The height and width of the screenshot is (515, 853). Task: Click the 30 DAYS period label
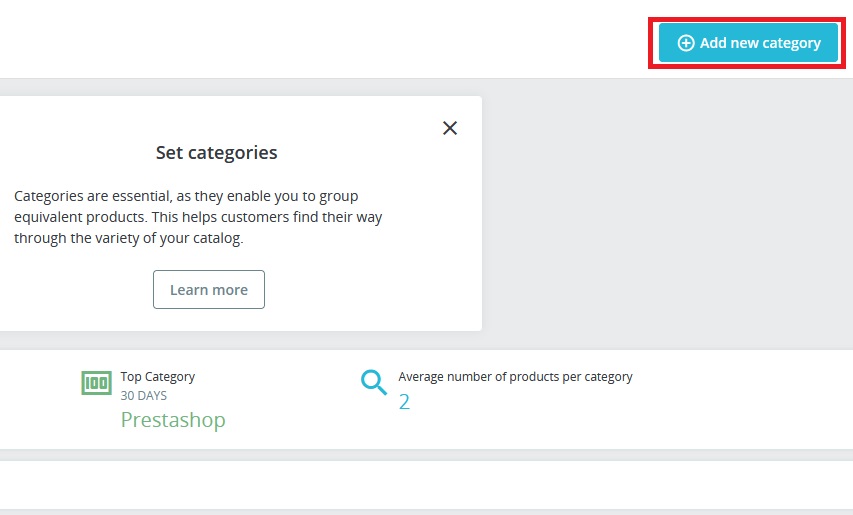144,395
